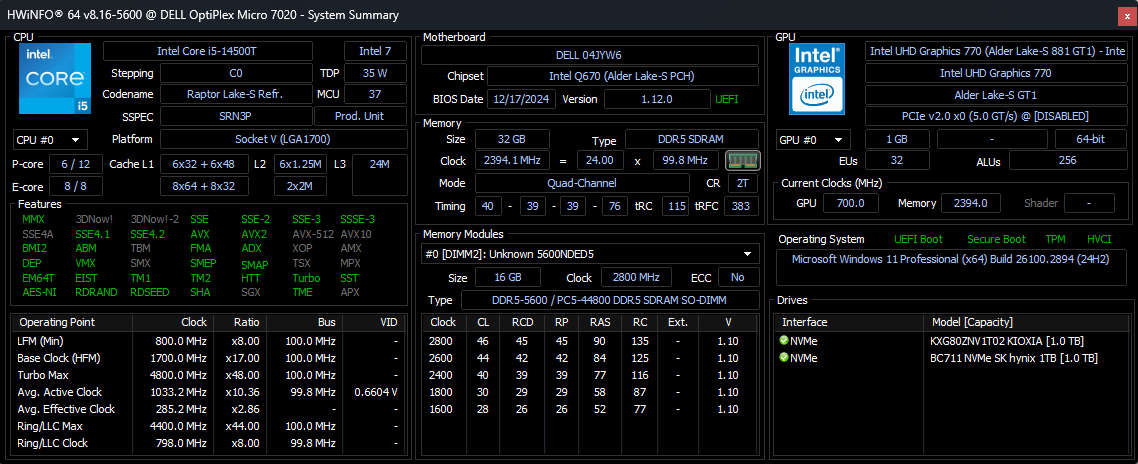The width and height of the screenshot is (1138, 464).
Task: Open the GPU #0 selector dropdown
Action: click(x=813, y=139)
